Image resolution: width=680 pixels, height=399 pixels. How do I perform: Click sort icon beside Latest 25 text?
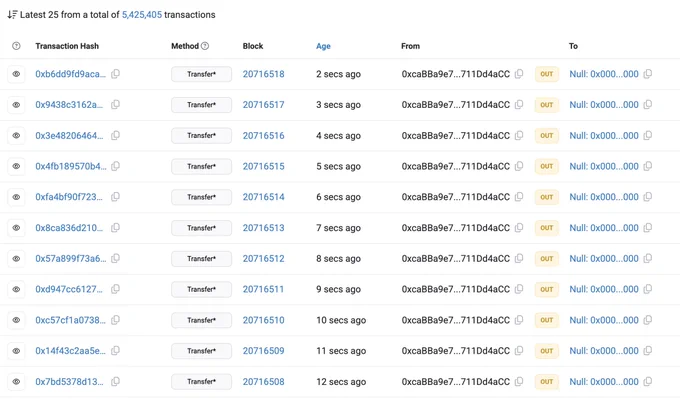(12, 15)
